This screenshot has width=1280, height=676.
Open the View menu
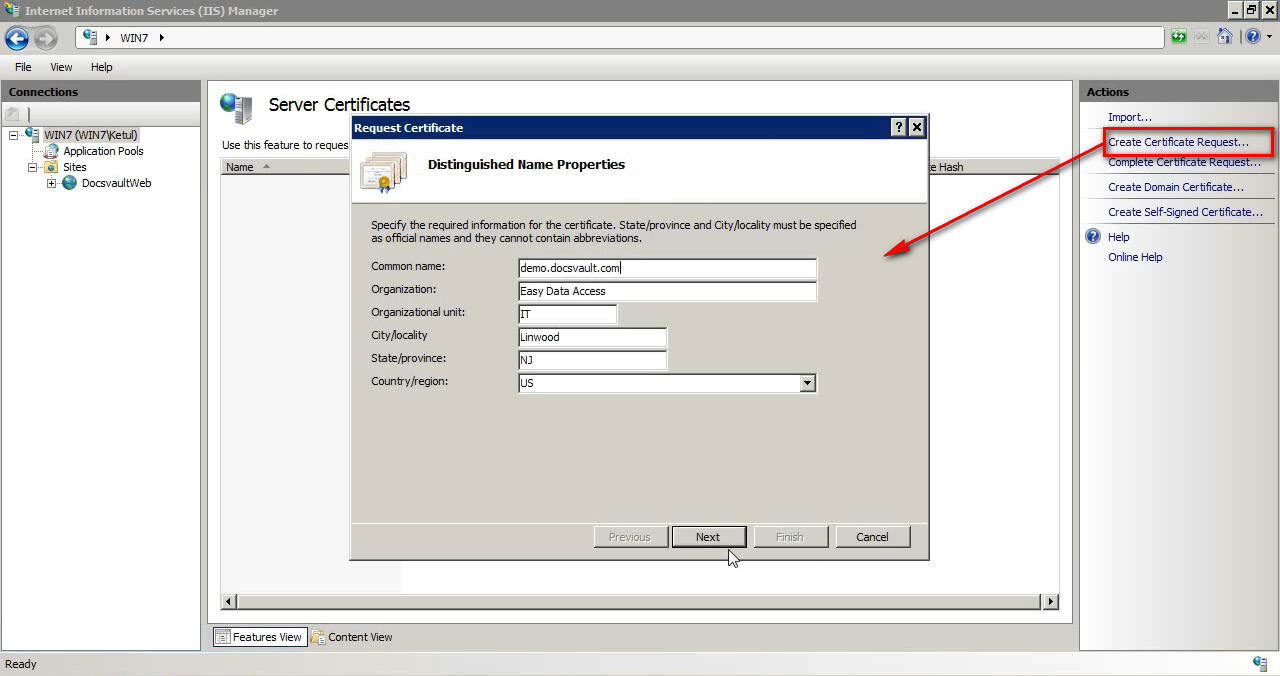(x=60, y=67)
